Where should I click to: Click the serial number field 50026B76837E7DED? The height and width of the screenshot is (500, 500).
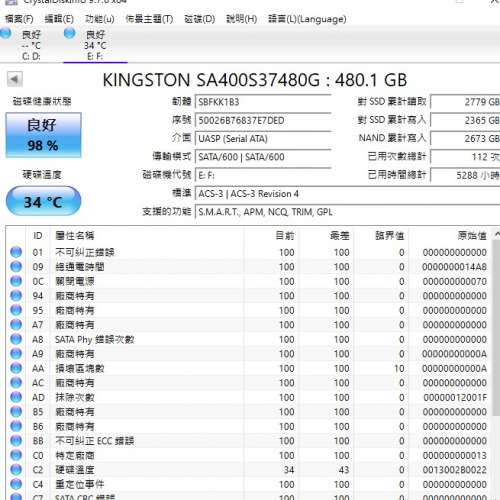pos(263,120)
